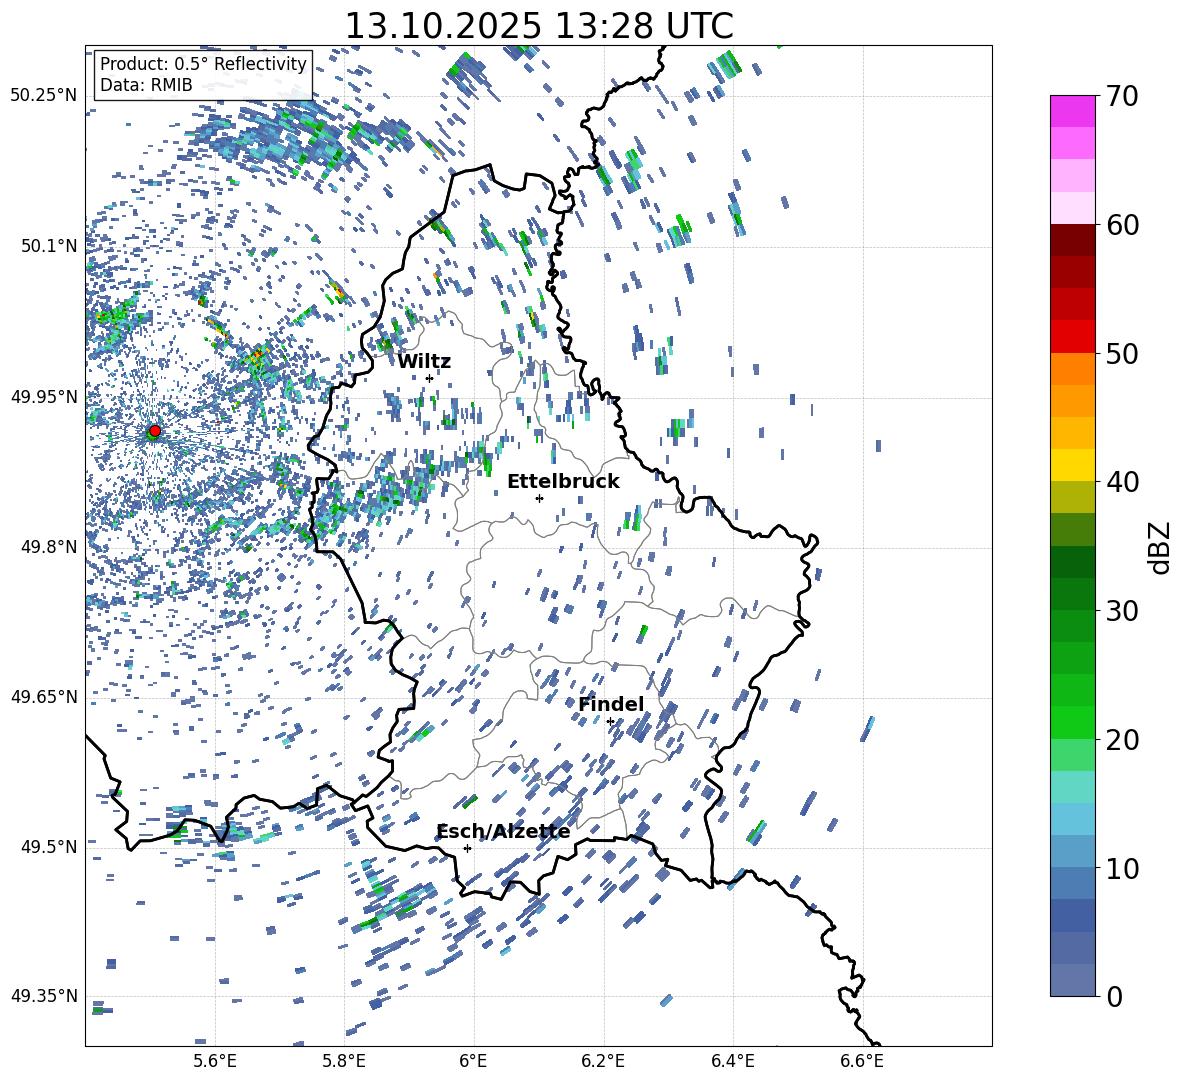
Task: Click the Wiltz station cross marker
Action: tap(429, 378)
